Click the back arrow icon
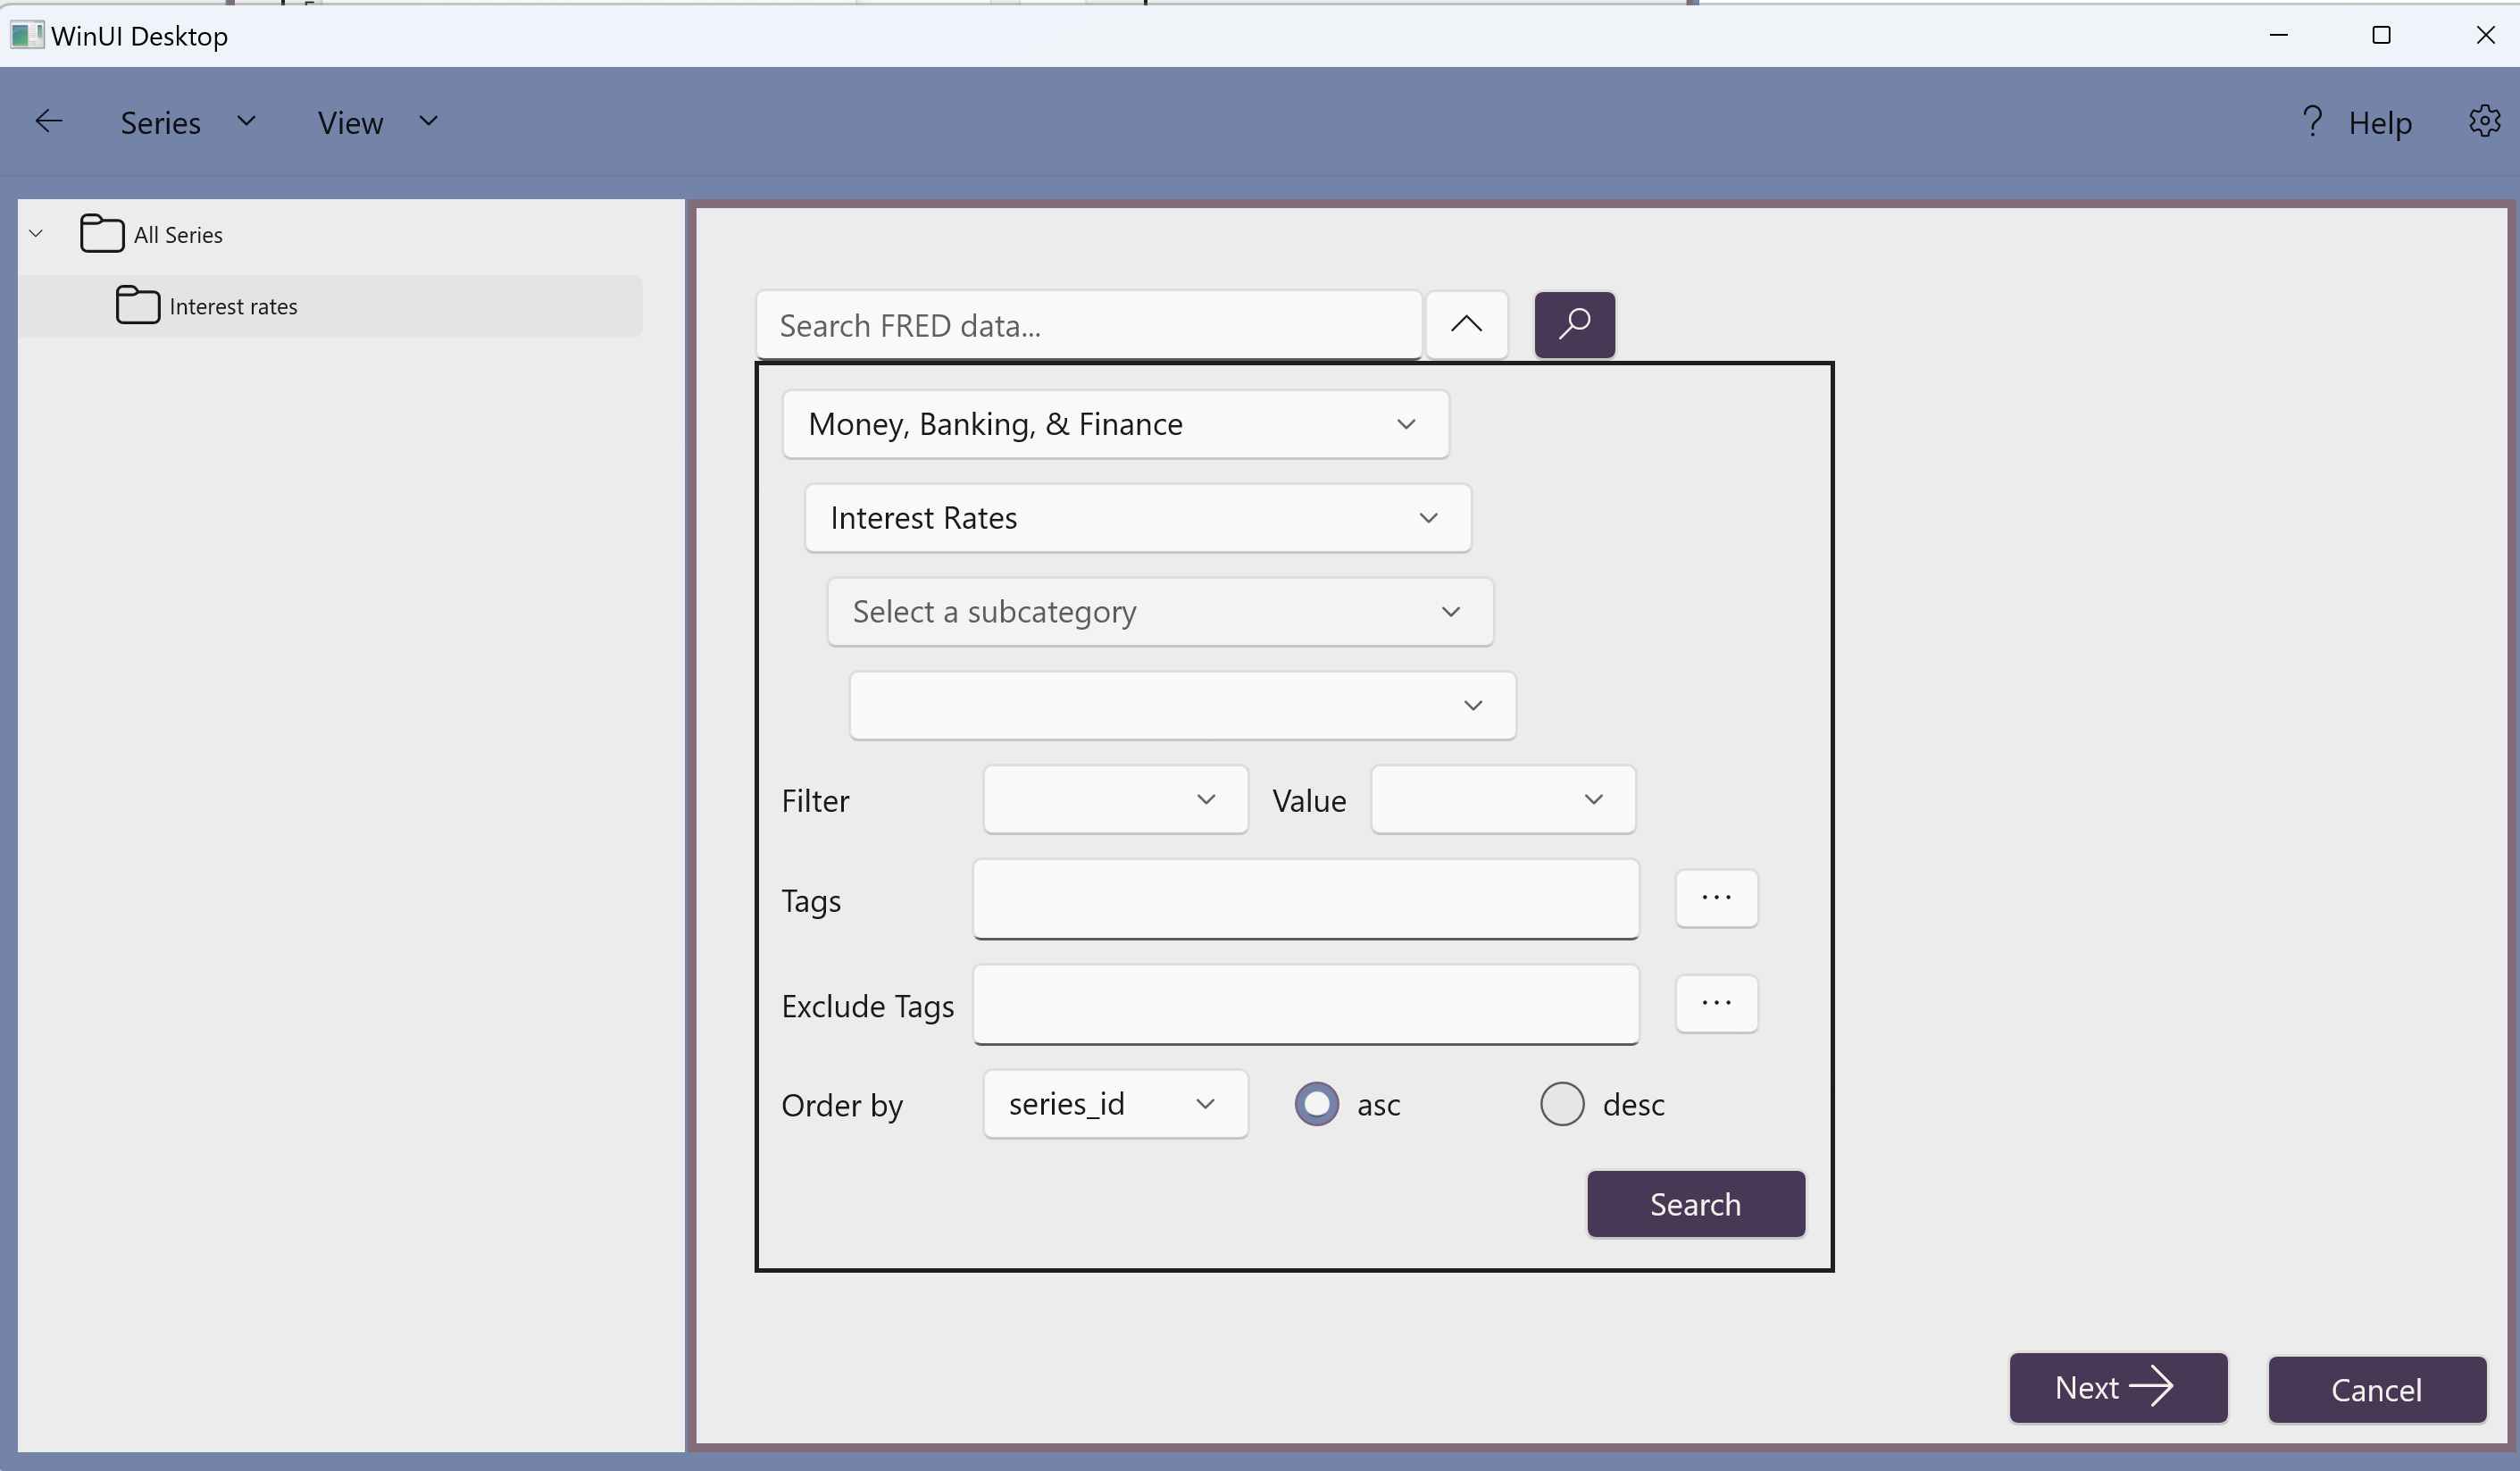The height and width of the screenshot is (1471, 2520). (x=48, y=122)
